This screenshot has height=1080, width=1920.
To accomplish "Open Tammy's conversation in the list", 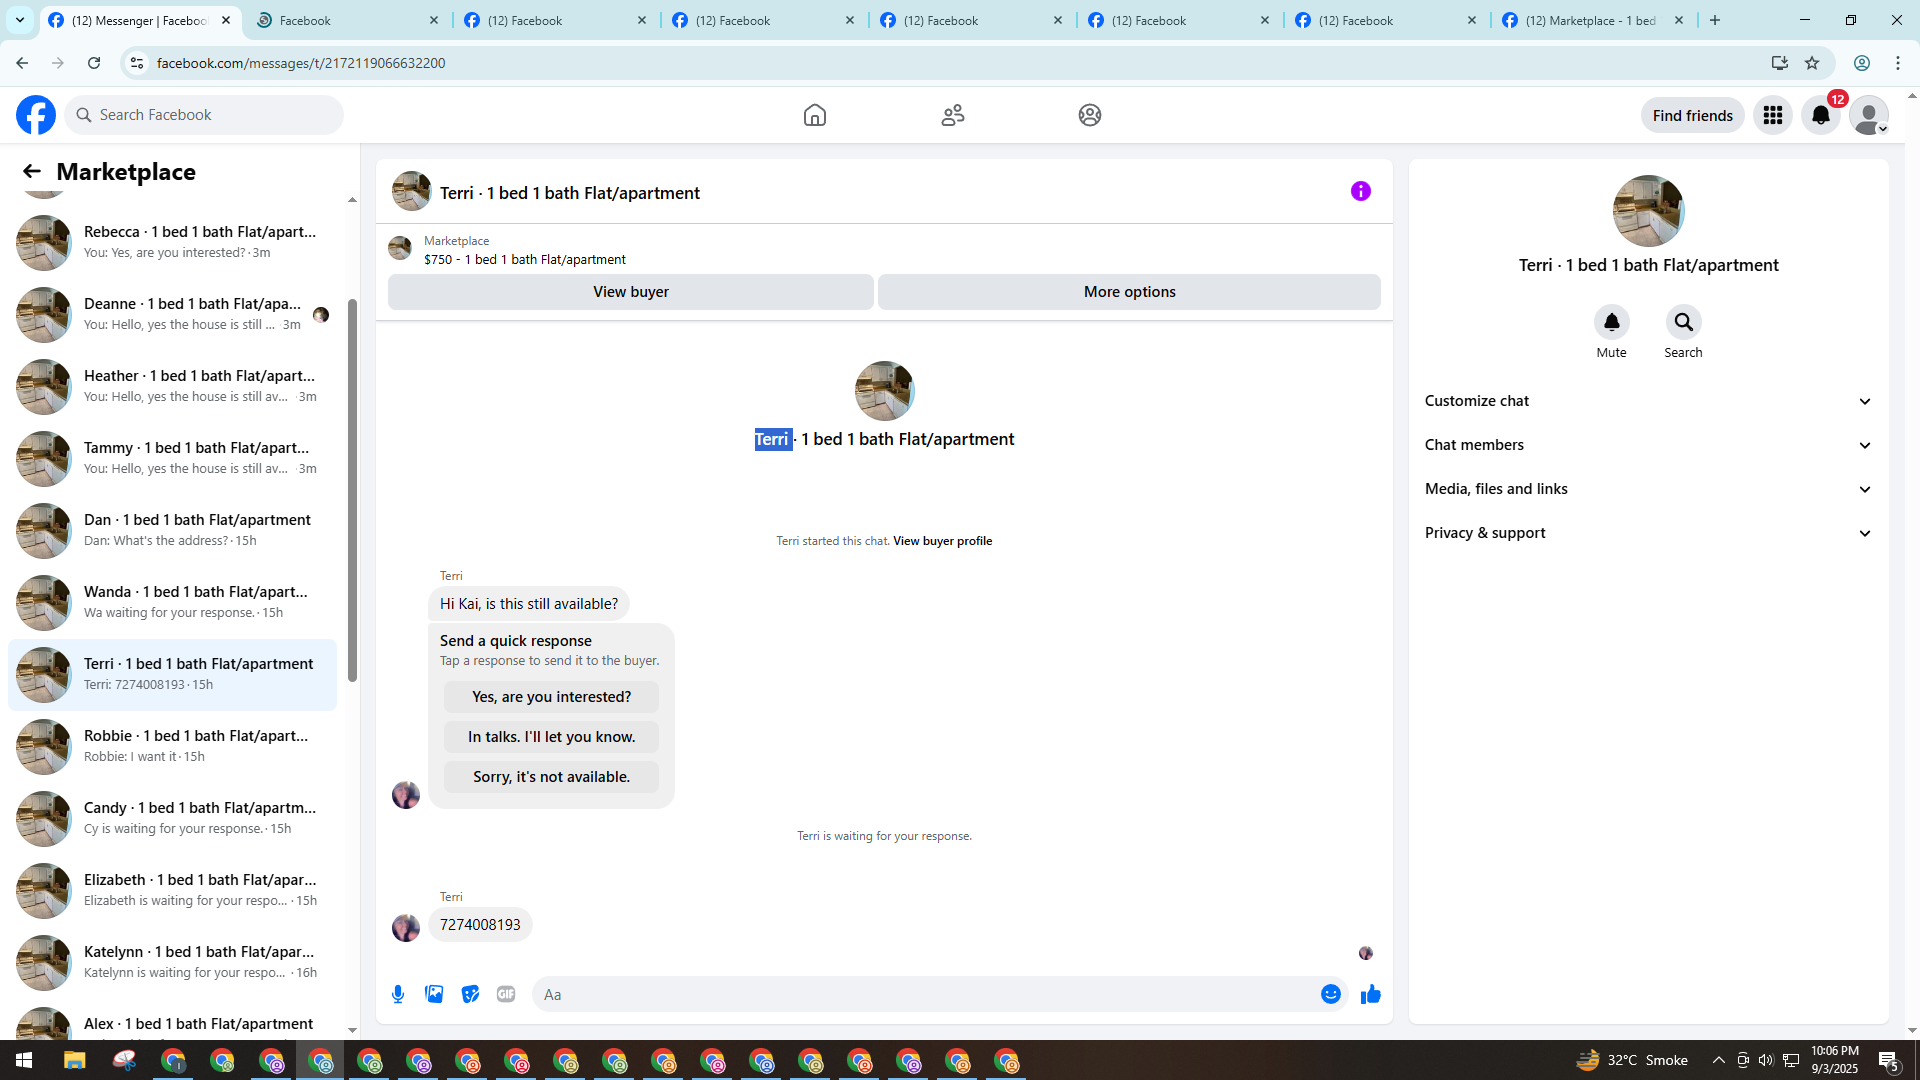I will 173,459.
